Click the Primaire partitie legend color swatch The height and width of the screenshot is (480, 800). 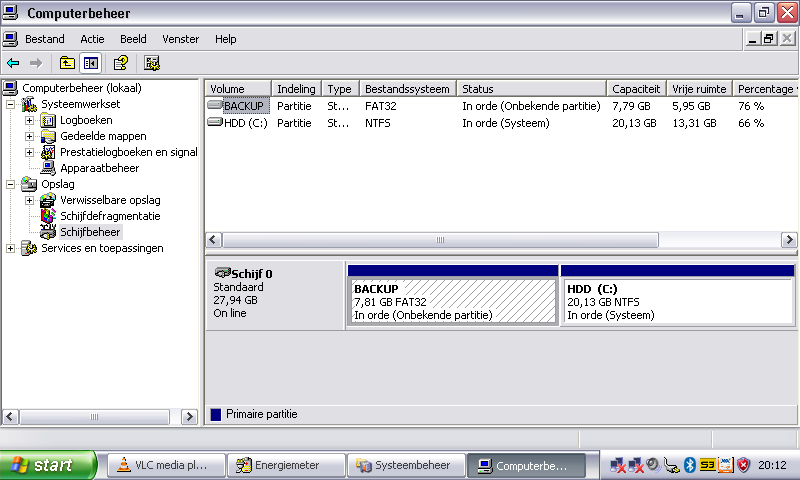[216, 414]
